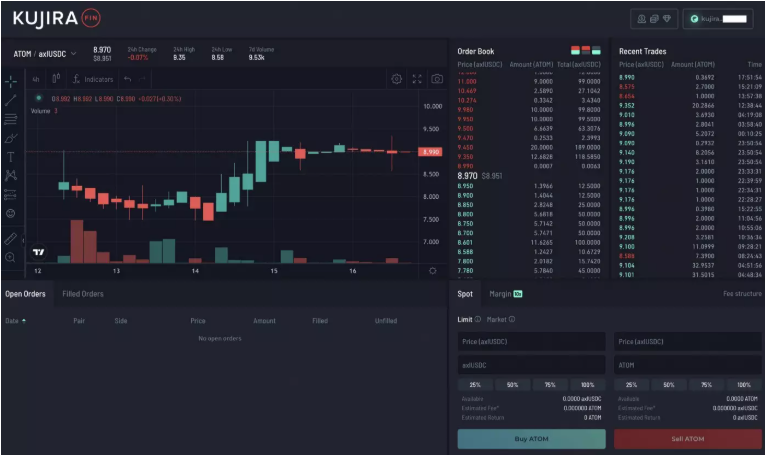Collapse the drawing toolbar side arrow
Image resolution: width=765 pixels, height=455 pixels.
coord(23,239)
